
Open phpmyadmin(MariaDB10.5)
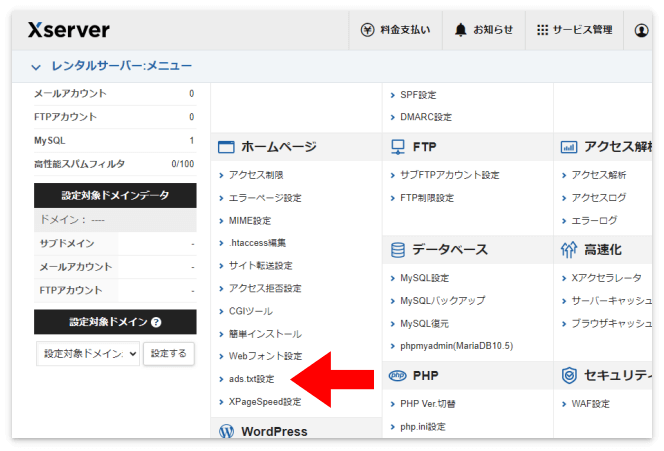(x=456, y=346)
